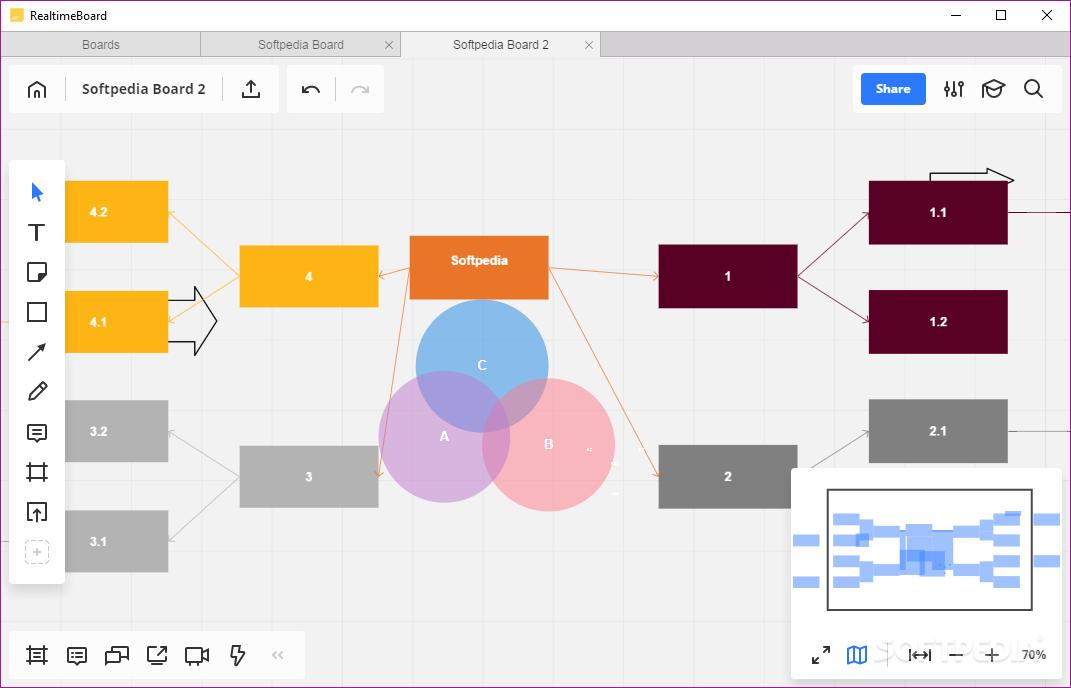Select the maroon box labeled 1.2

pos(938,322)
